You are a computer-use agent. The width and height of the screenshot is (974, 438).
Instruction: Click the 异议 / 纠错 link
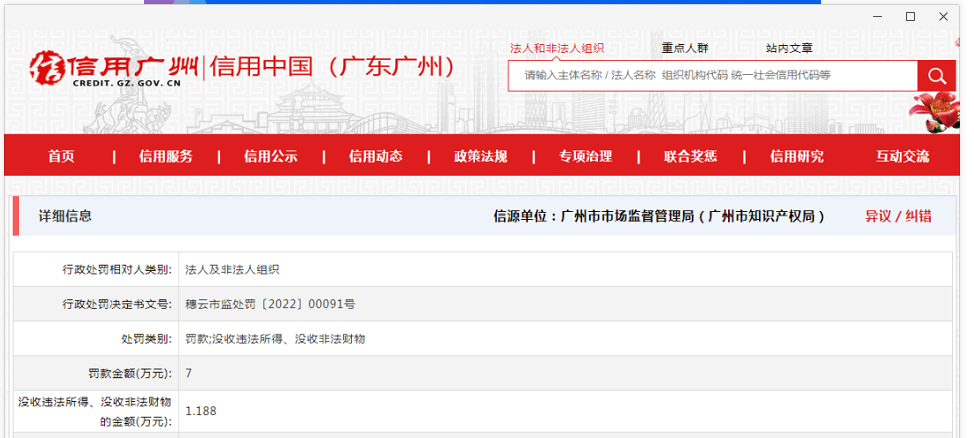click(x=898, y=216)
